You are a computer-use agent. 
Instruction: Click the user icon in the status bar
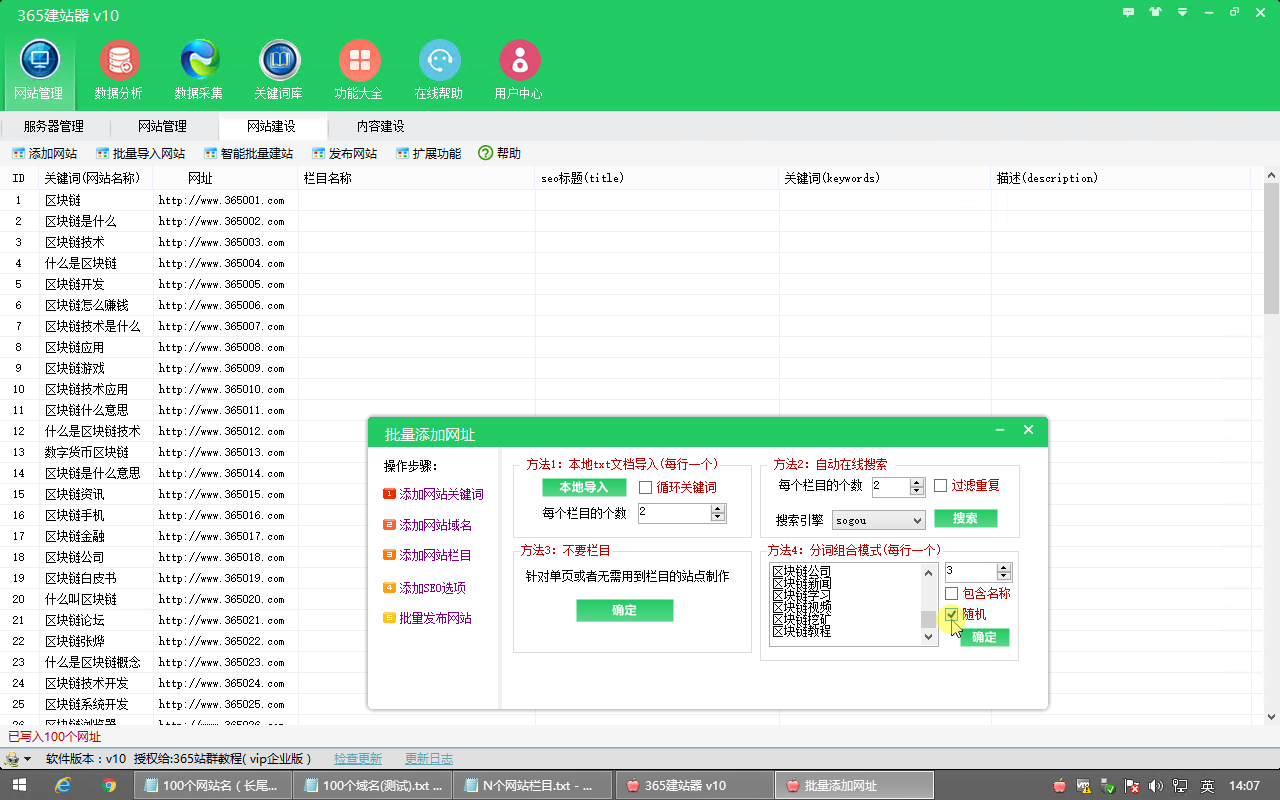coord(12,758)
